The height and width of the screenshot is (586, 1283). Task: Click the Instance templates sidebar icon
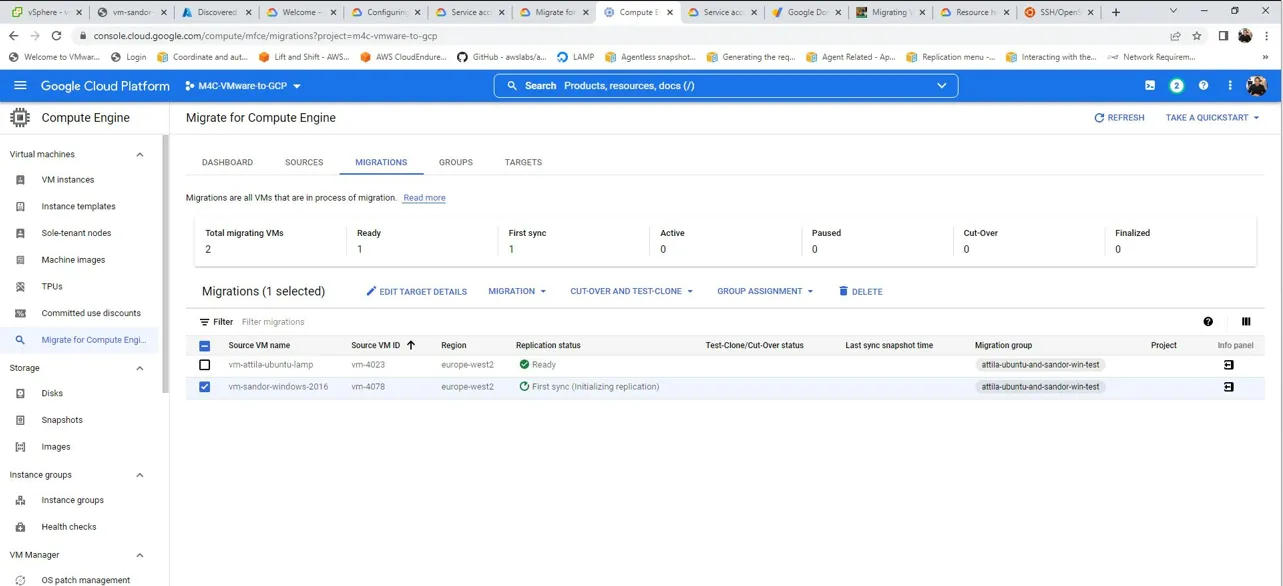[20, 207]
